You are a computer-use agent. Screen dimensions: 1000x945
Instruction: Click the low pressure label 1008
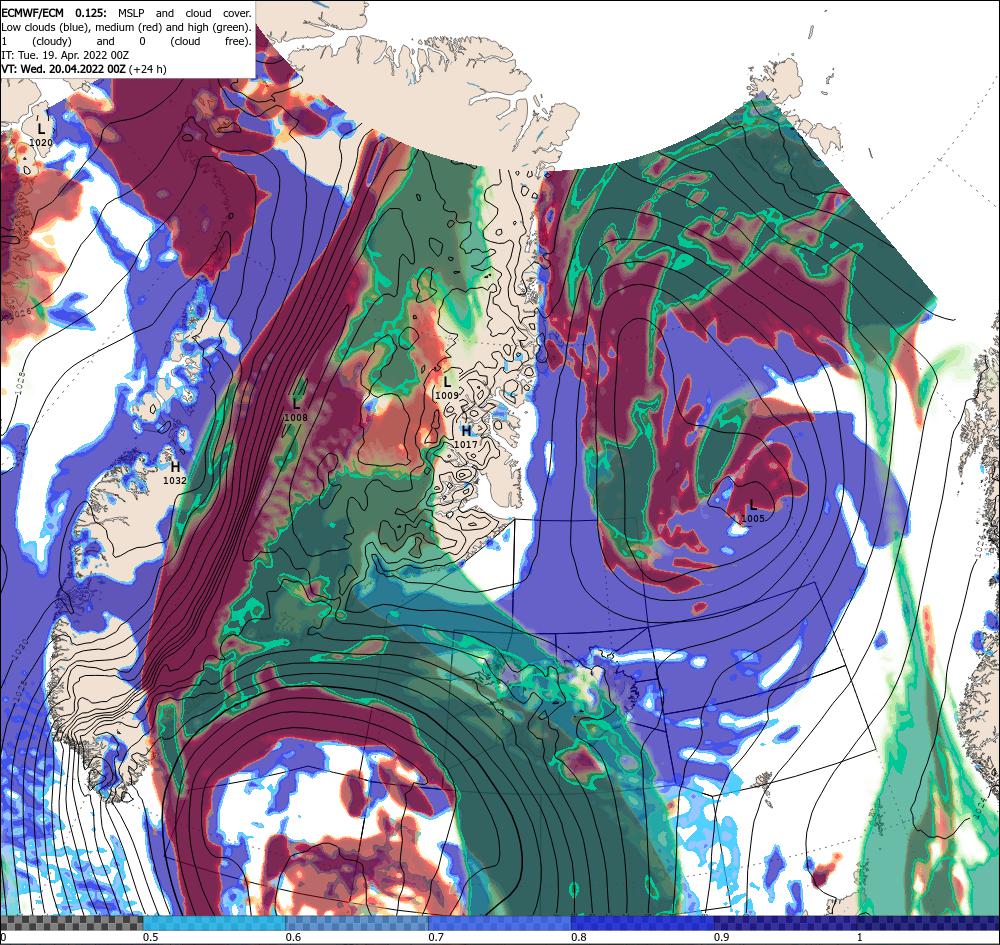pyautogui.click(x=296, y=411)
